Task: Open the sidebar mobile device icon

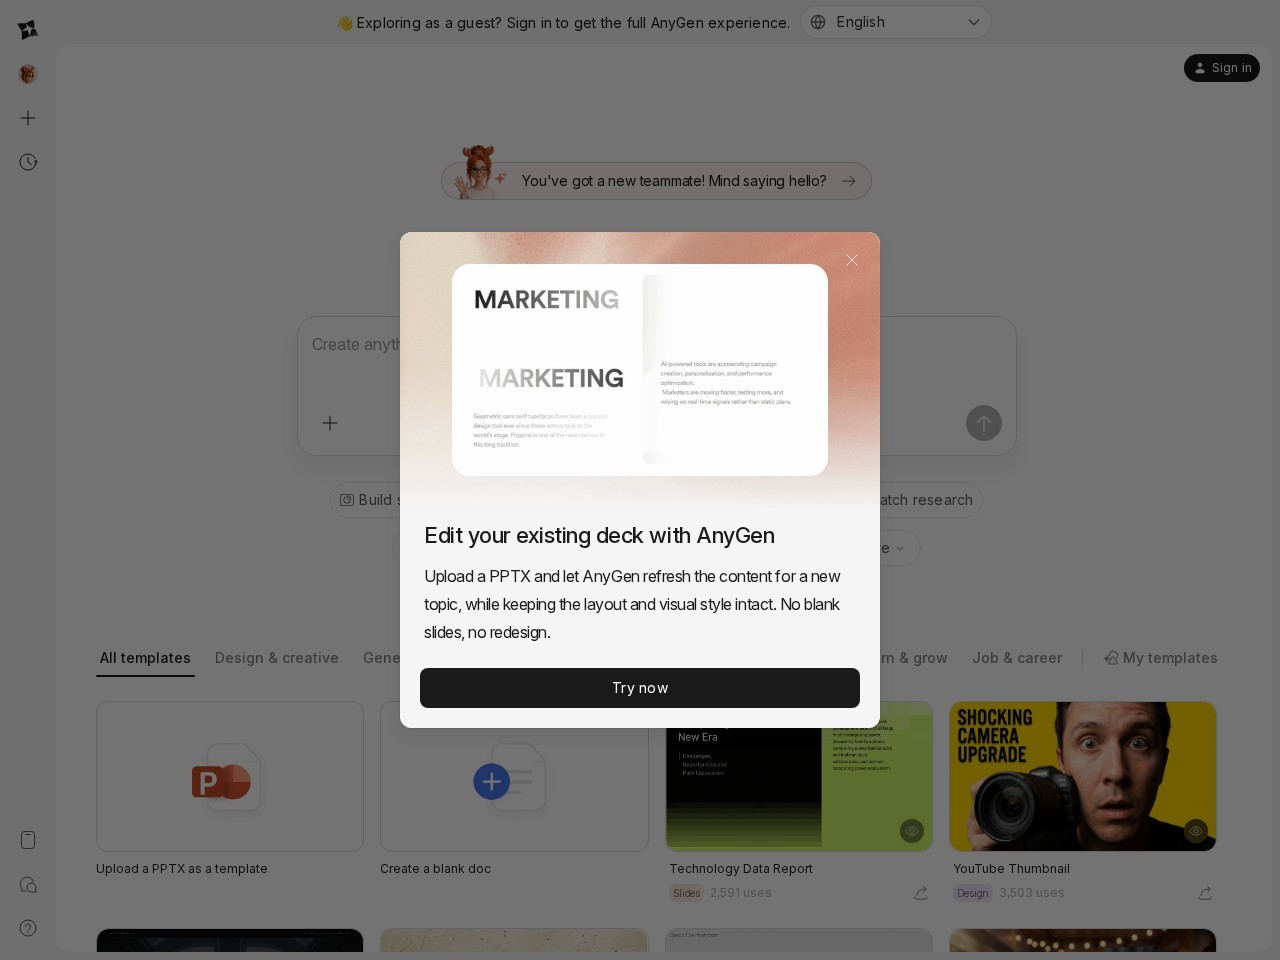Action: coord(28,840)
